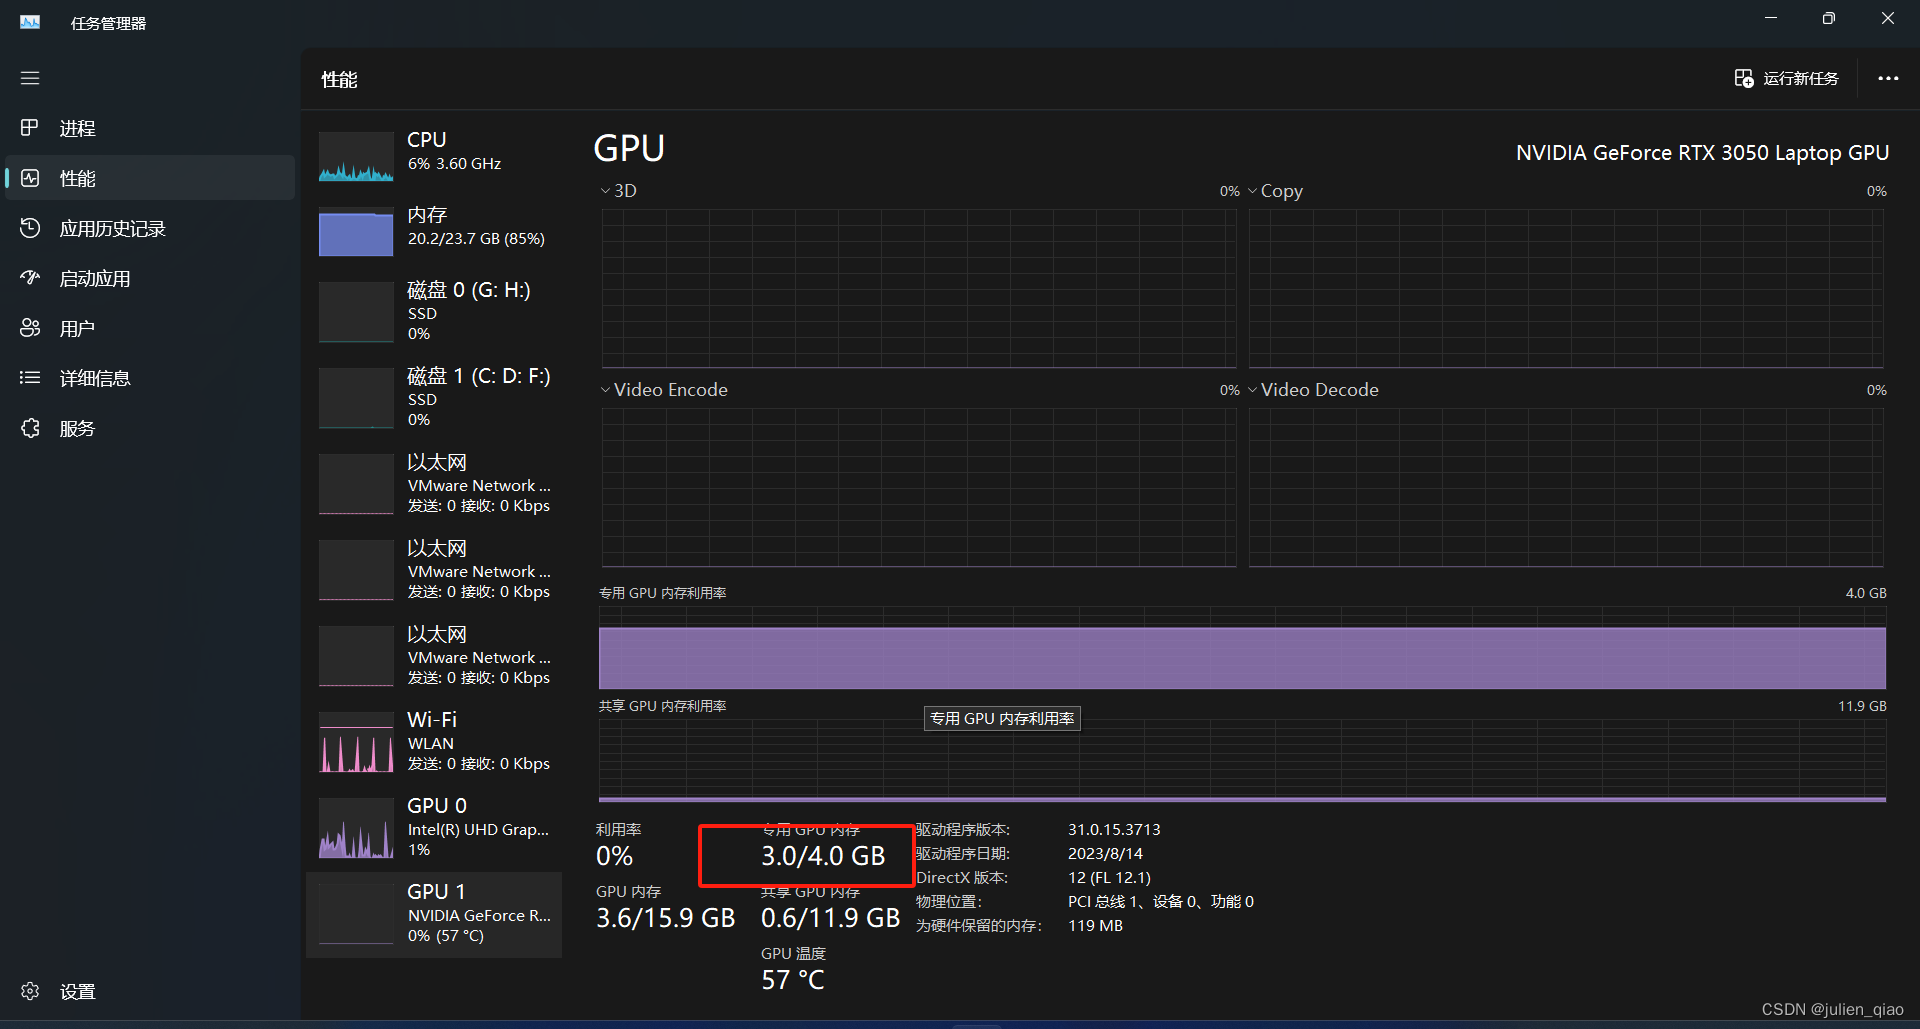Viewport: 1920px width, 1029px height.
Task: Click the 共享 GPU 内存利用率 graph
Action: 1242,760
